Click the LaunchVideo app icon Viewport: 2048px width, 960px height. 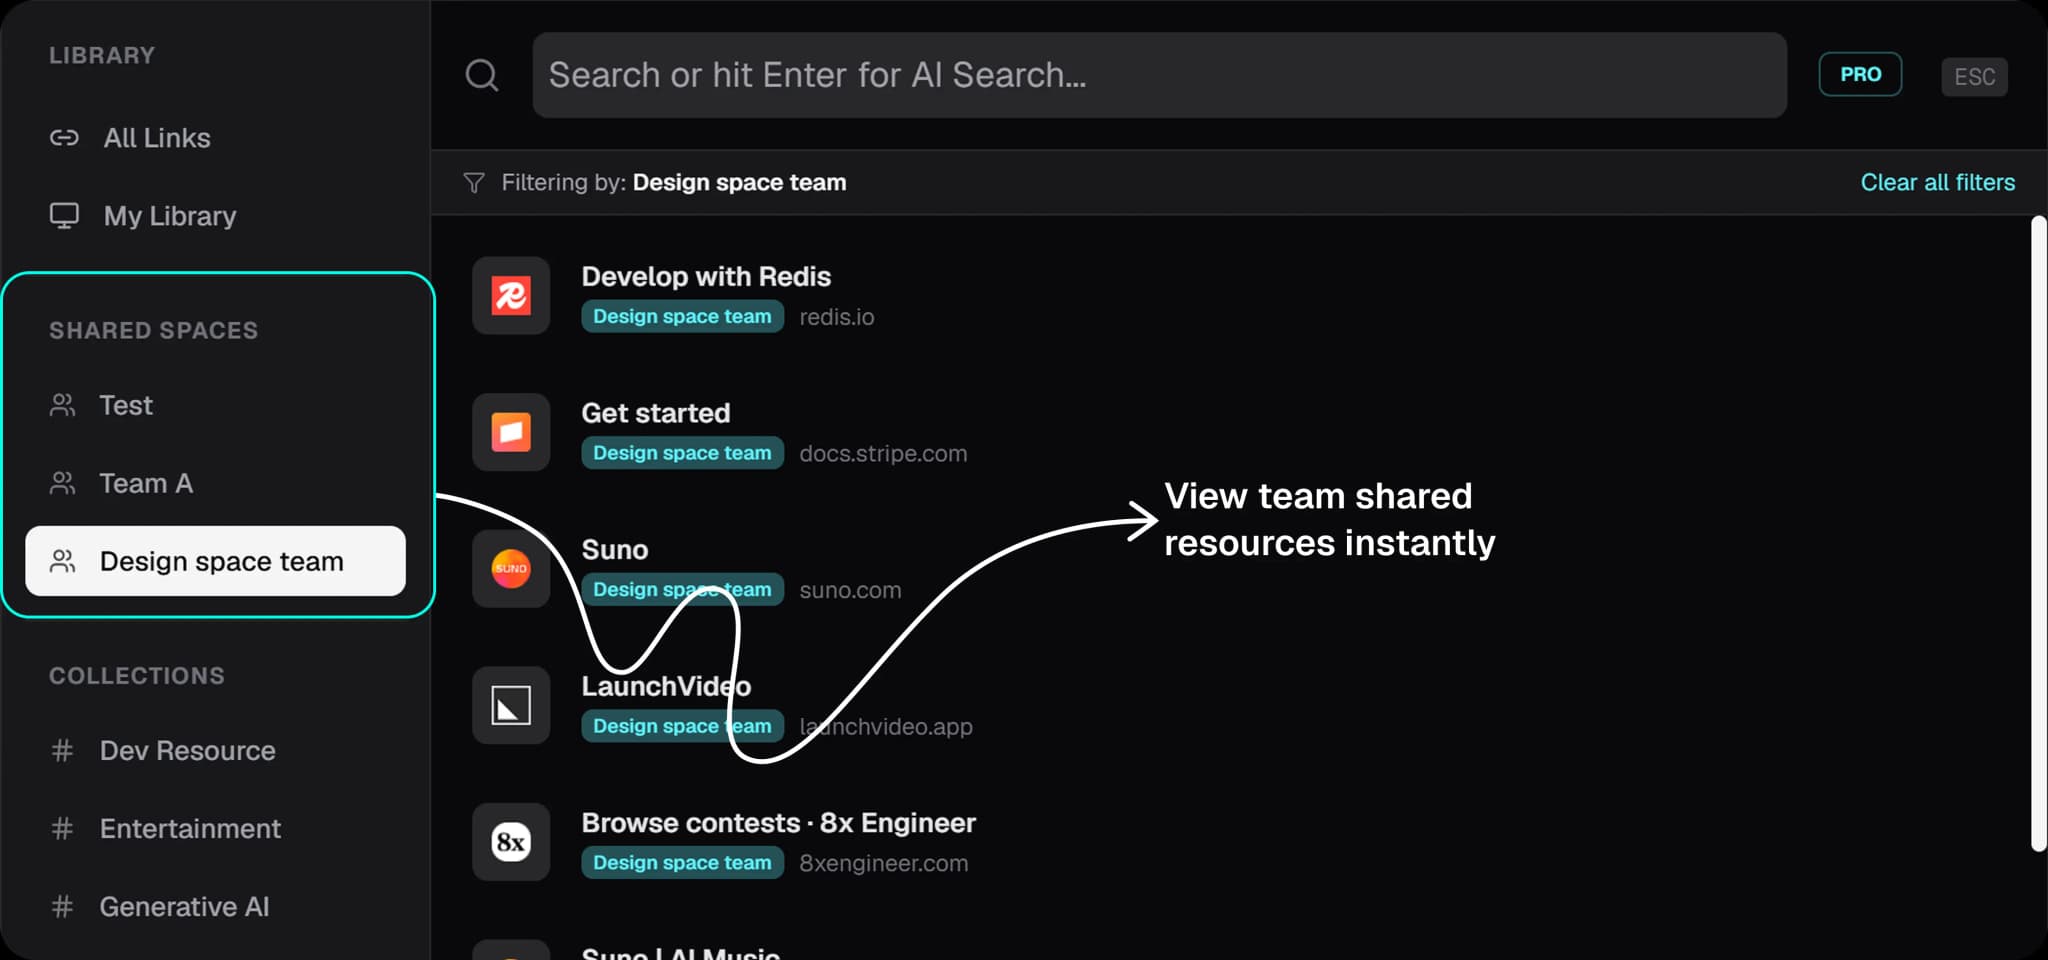click(511, 705)
